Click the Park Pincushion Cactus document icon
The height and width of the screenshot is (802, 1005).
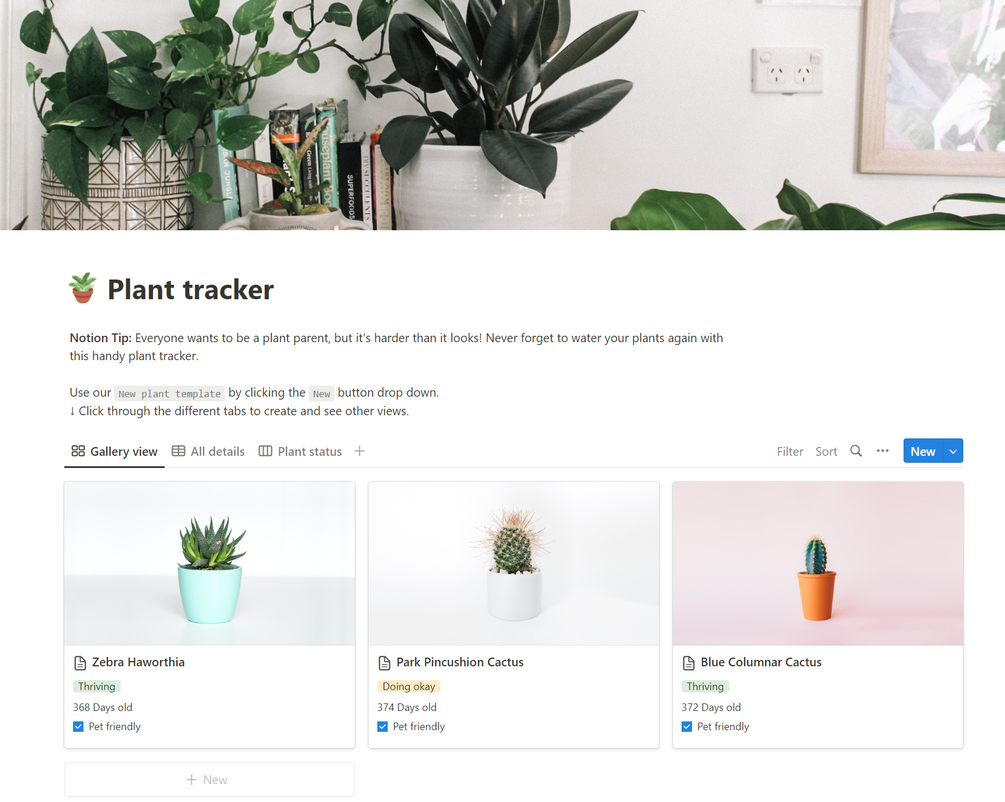(385, 662)
